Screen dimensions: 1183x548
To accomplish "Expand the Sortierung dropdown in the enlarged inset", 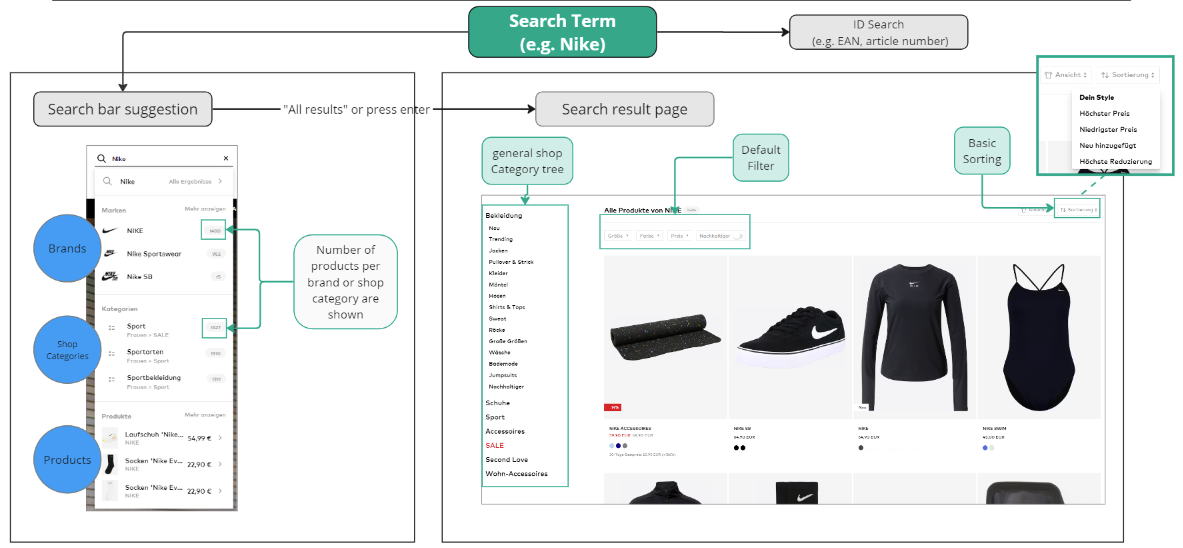I will coord(1128,75).
